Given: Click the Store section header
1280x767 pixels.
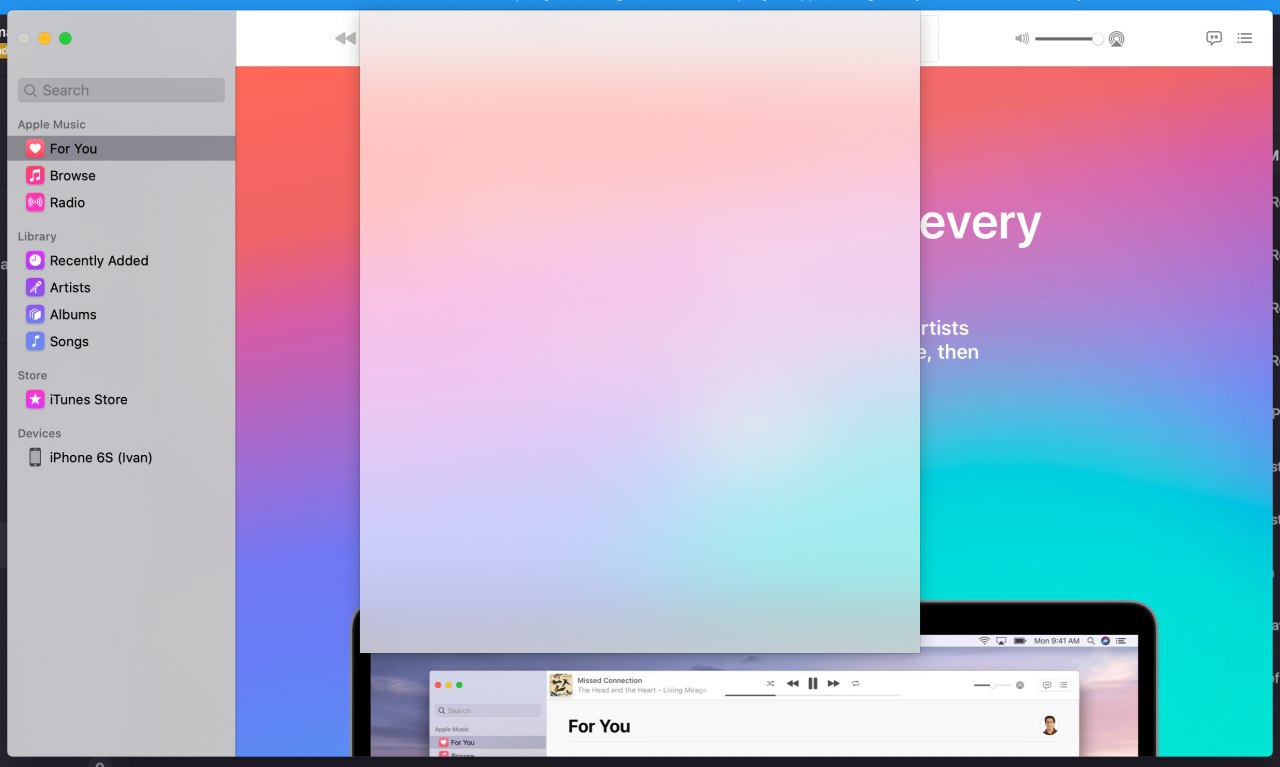Looking at the screenshot, I should 32,376.
